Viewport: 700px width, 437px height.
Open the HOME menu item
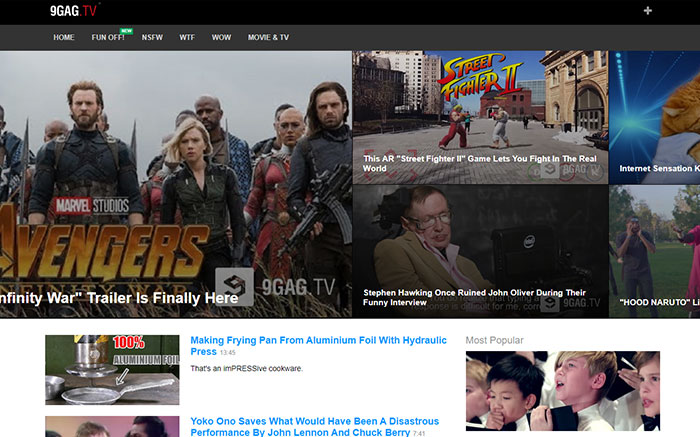(x=64, y=37)
